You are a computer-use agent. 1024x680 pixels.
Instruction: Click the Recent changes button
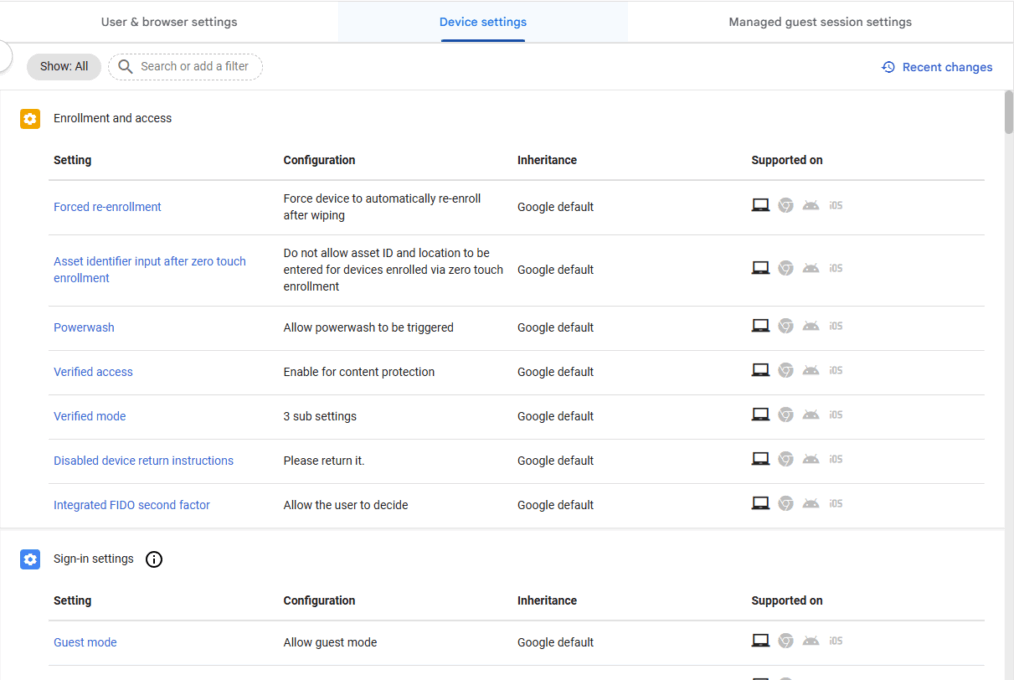pyautogui.click(x=946, y=67)
